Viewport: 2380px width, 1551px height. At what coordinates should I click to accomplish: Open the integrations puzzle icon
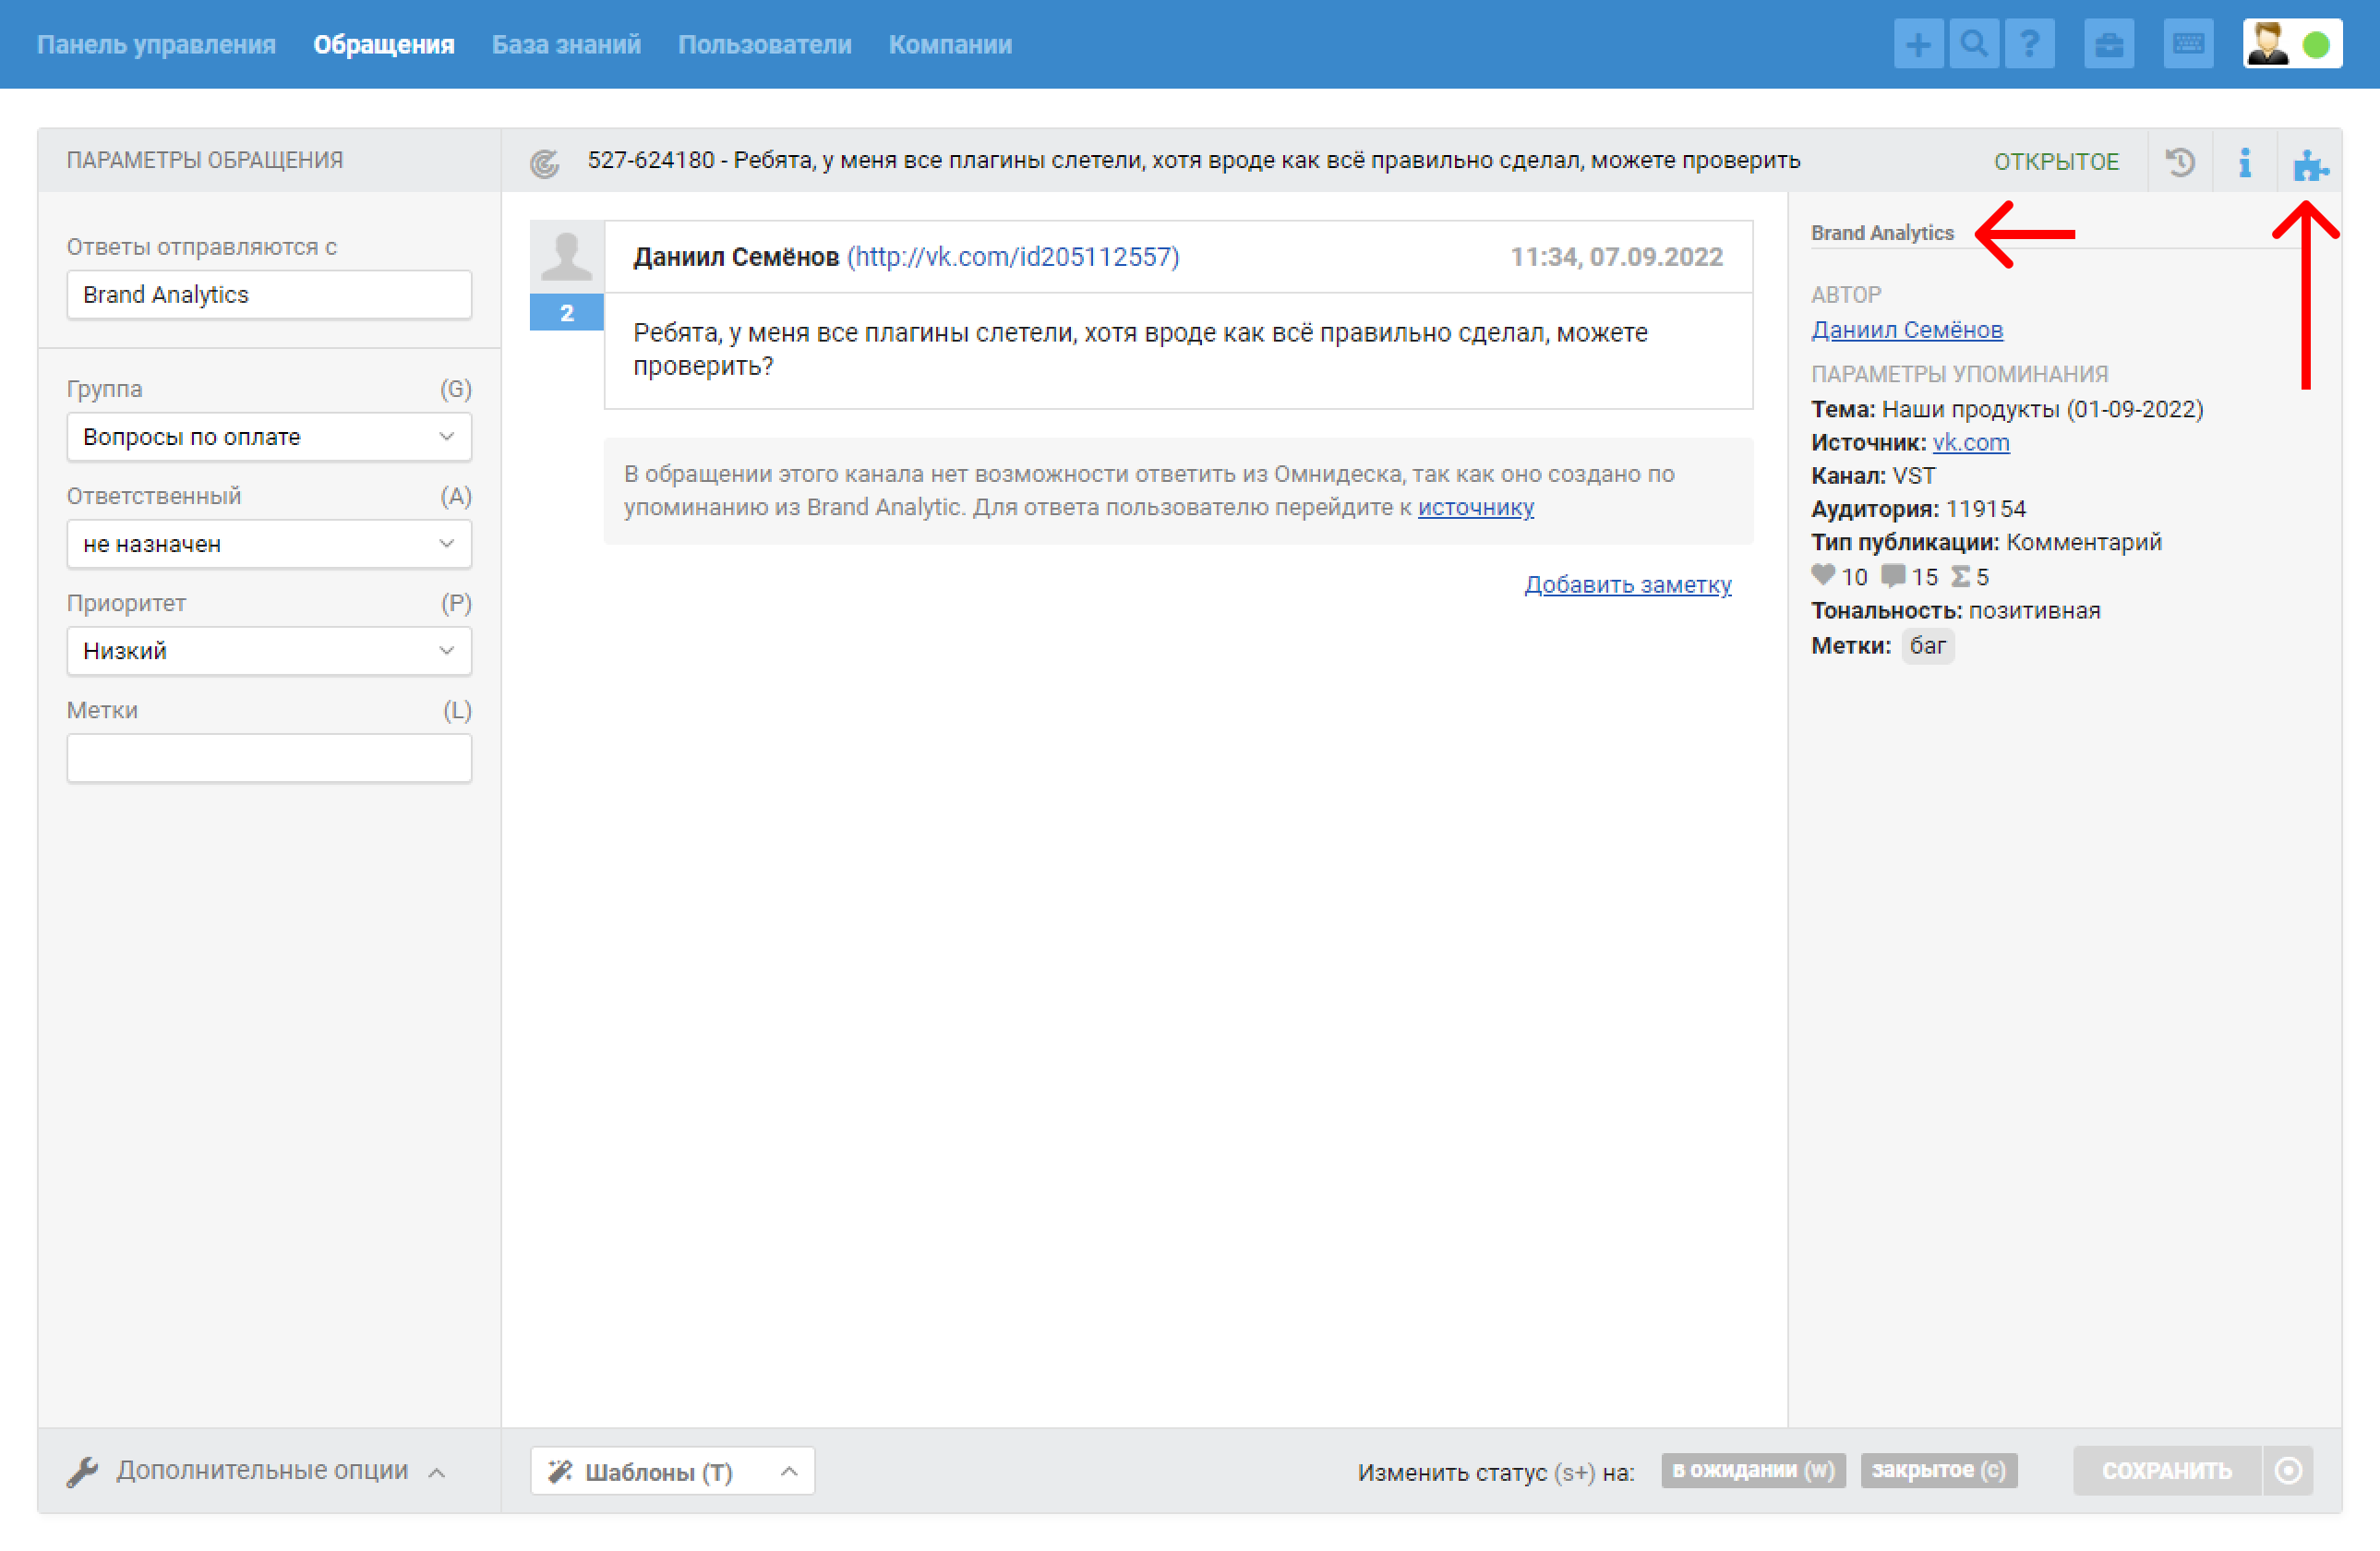pos(2310,165)
